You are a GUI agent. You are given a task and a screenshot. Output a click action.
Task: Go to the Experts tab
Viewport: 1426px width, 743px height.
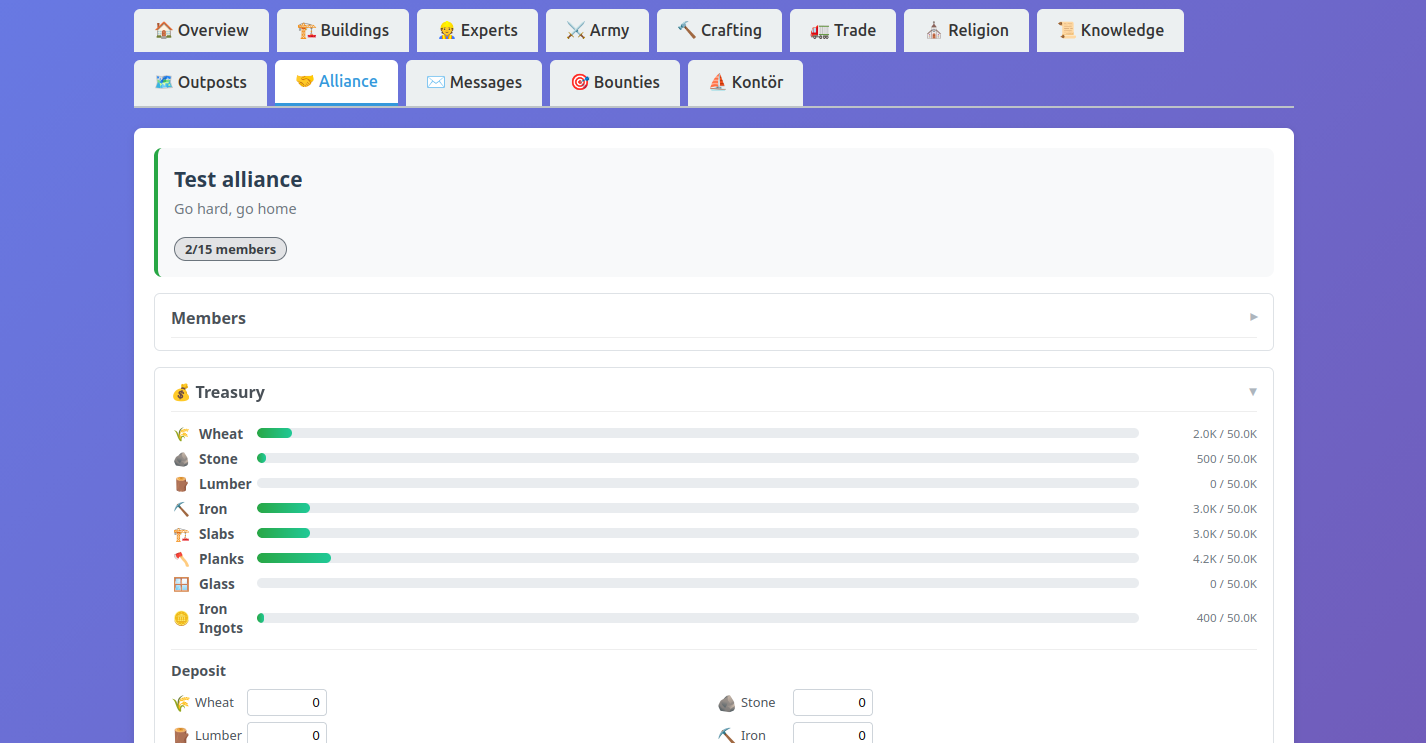pyautogui.click(x=477, y=30)
